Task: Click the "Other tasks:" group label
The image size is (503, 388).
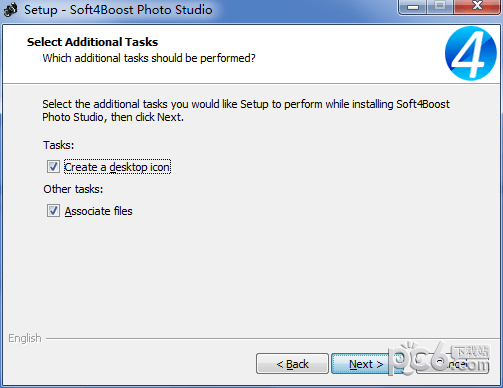Action: pyautogui.click(x=73, y=189)
